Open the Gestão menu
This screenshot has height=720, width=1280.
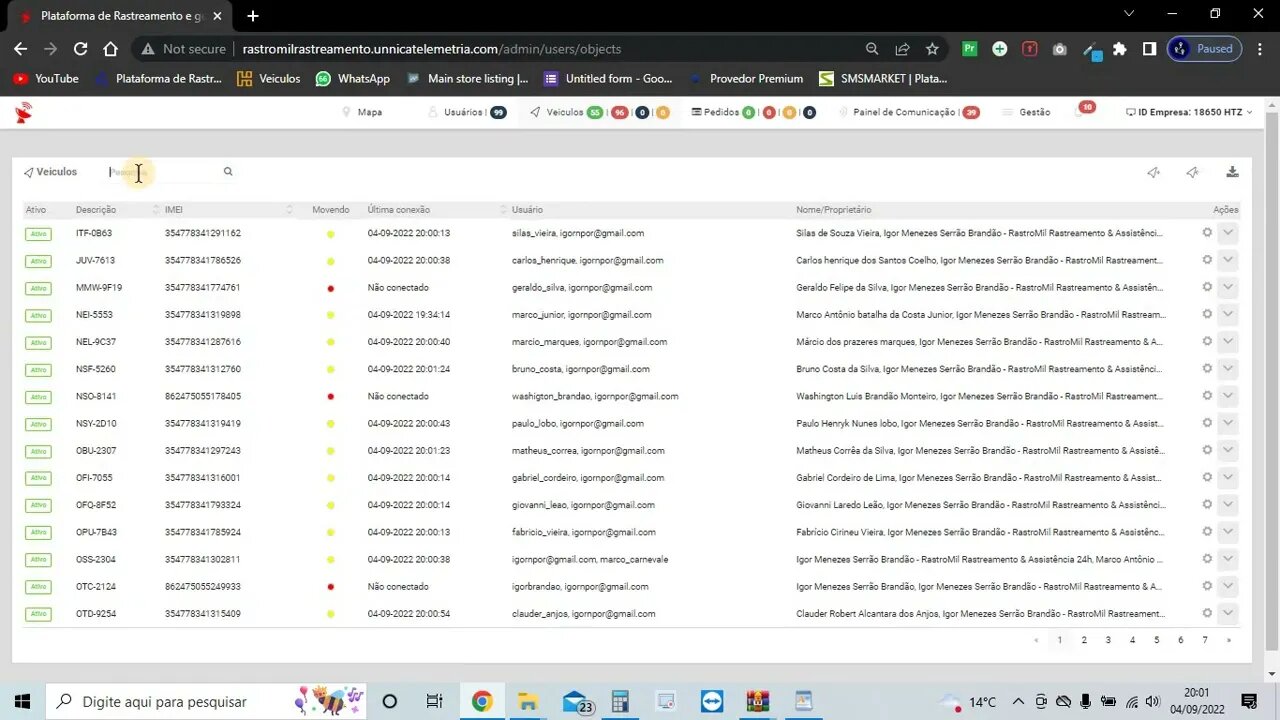pyautogui.click(x=1026, y=112)
